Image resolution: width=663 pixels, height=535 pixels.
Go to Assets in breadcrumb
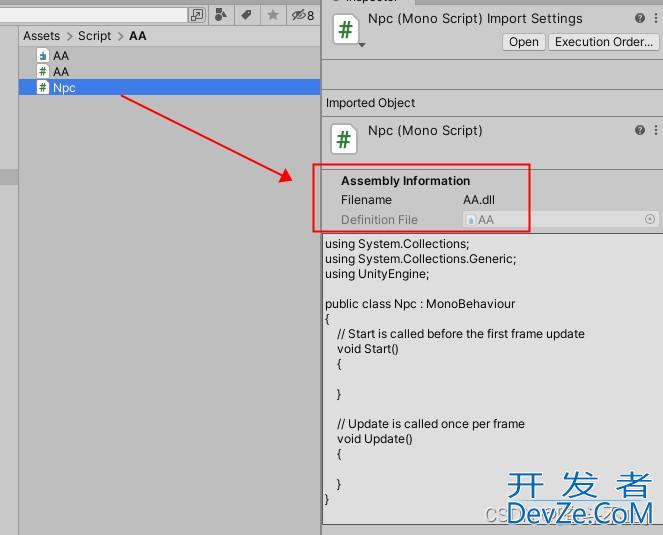coord(41,36)
